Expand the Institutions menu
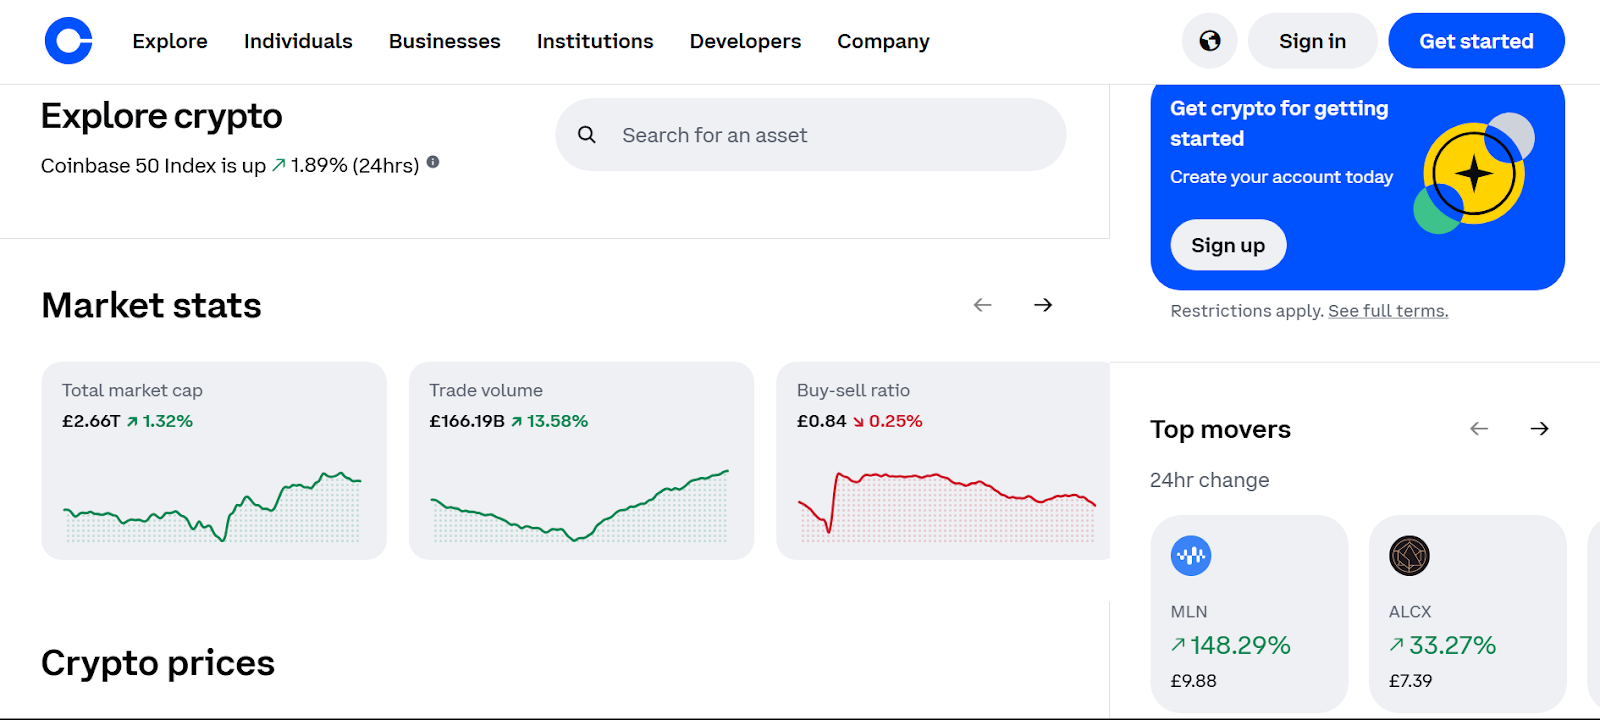The image size is (1600, 720). click(x=595, y=41)
